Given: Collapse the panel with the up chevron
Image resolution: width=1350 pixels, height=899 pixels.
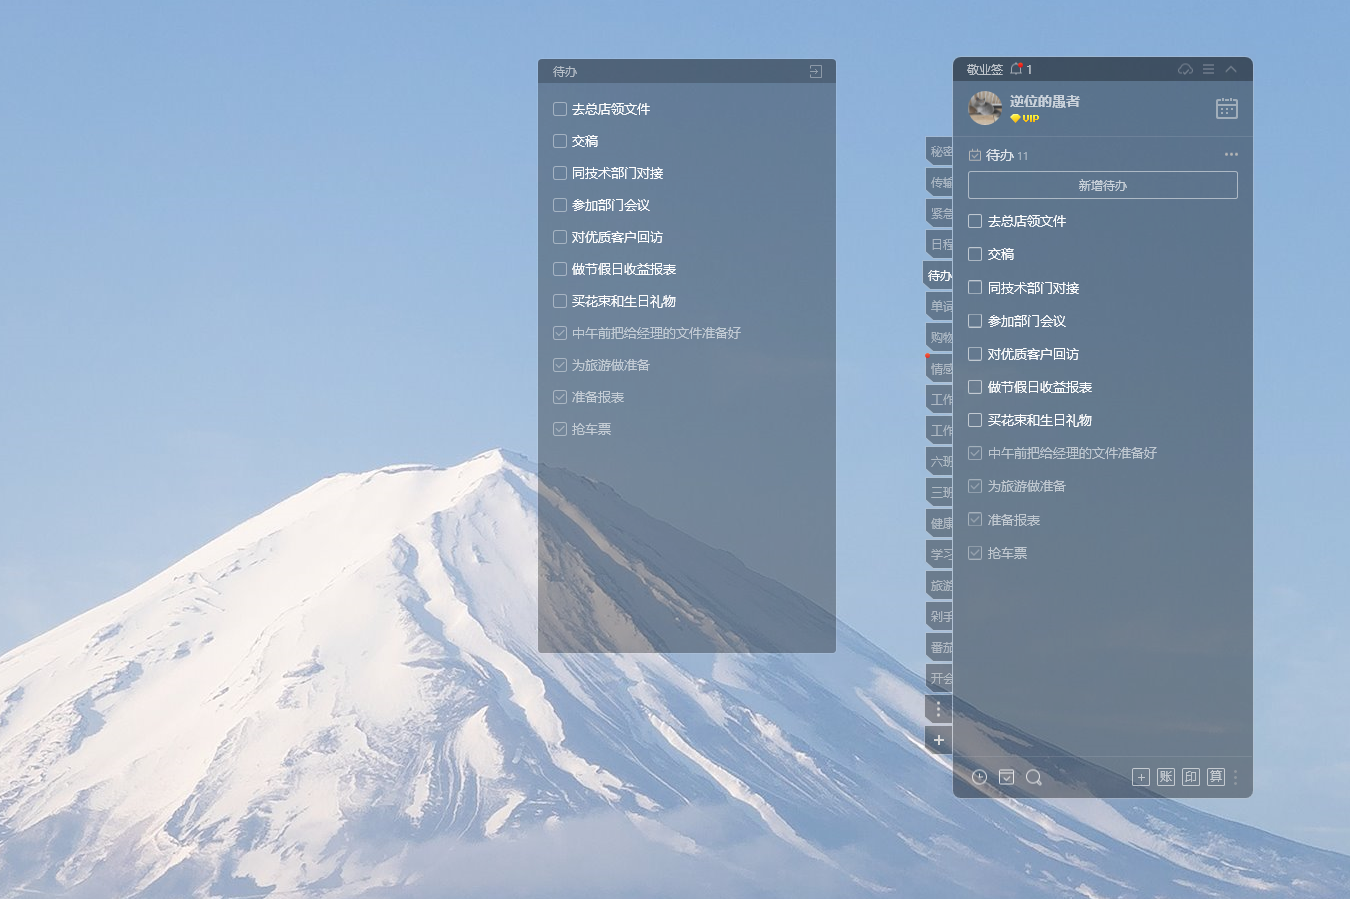Looking at the screenshot, I should point(1231,69).
